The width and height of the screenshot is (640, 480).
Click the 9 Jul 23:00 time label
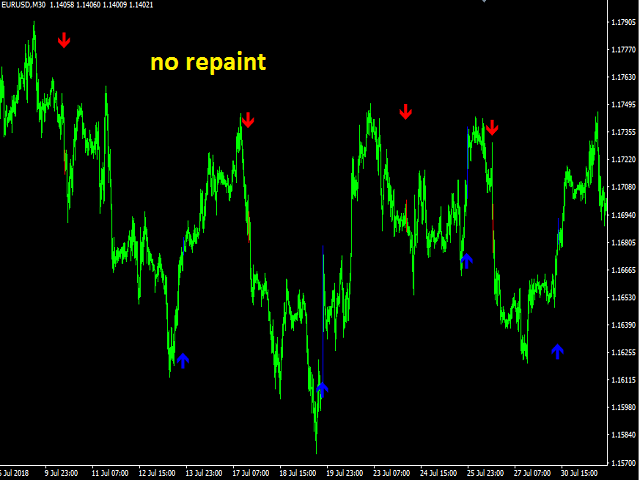[x=62, y=473]
